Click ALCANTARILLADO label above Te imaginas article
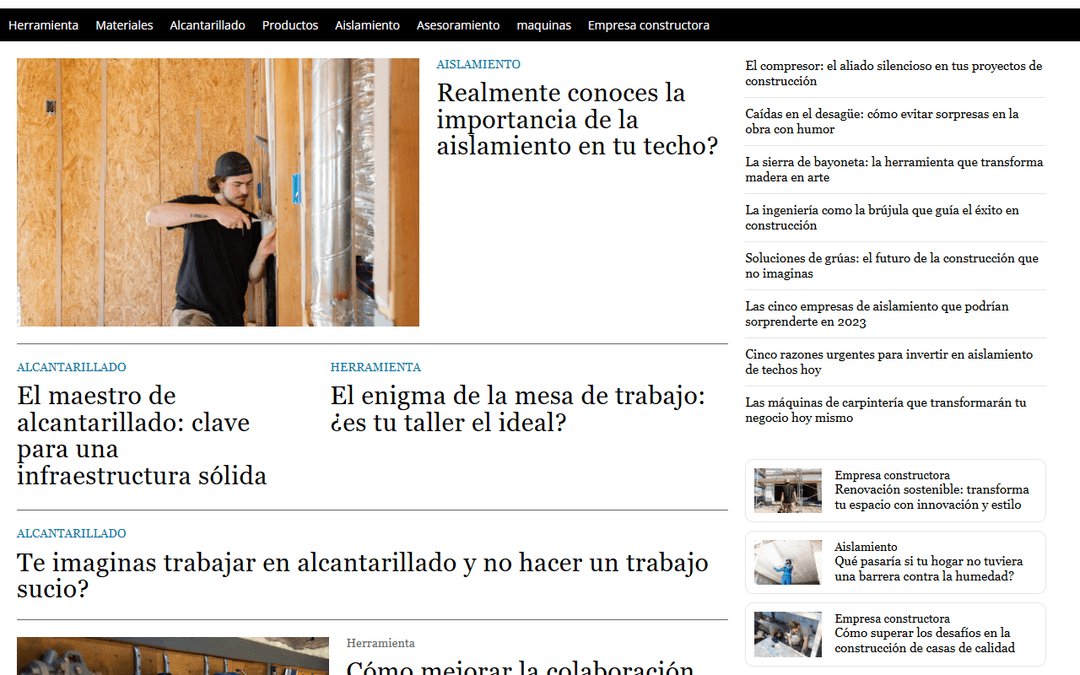This screenshot has width=1080, height=675. point(72,533)
